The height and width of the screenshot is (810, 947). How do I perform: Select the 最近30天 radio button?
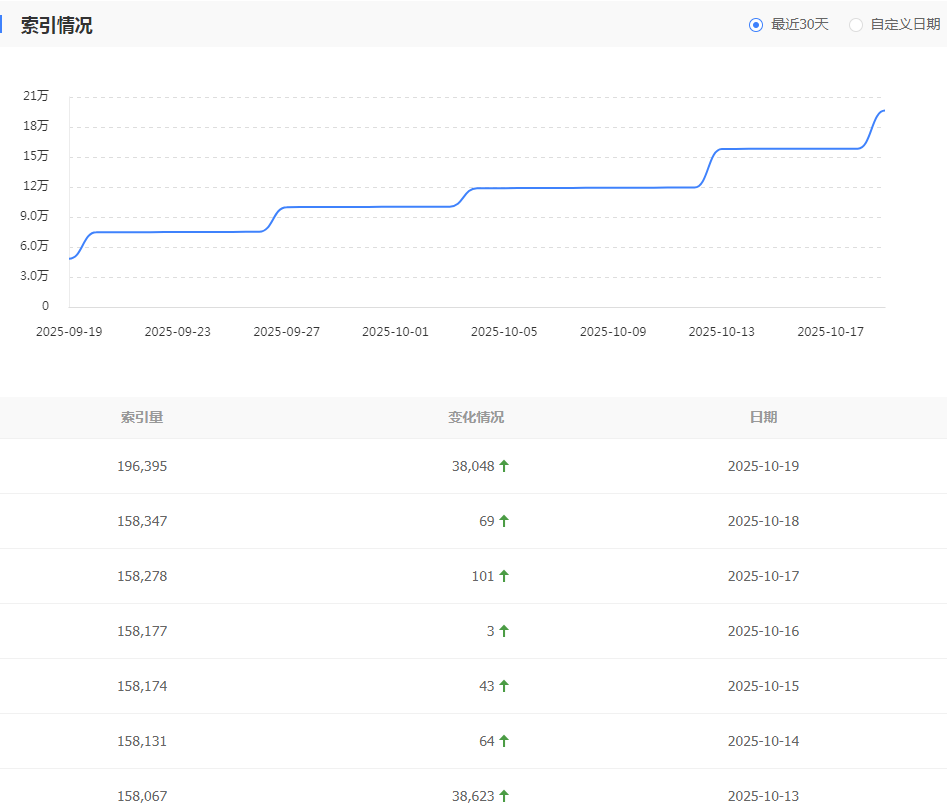(756, 25)
